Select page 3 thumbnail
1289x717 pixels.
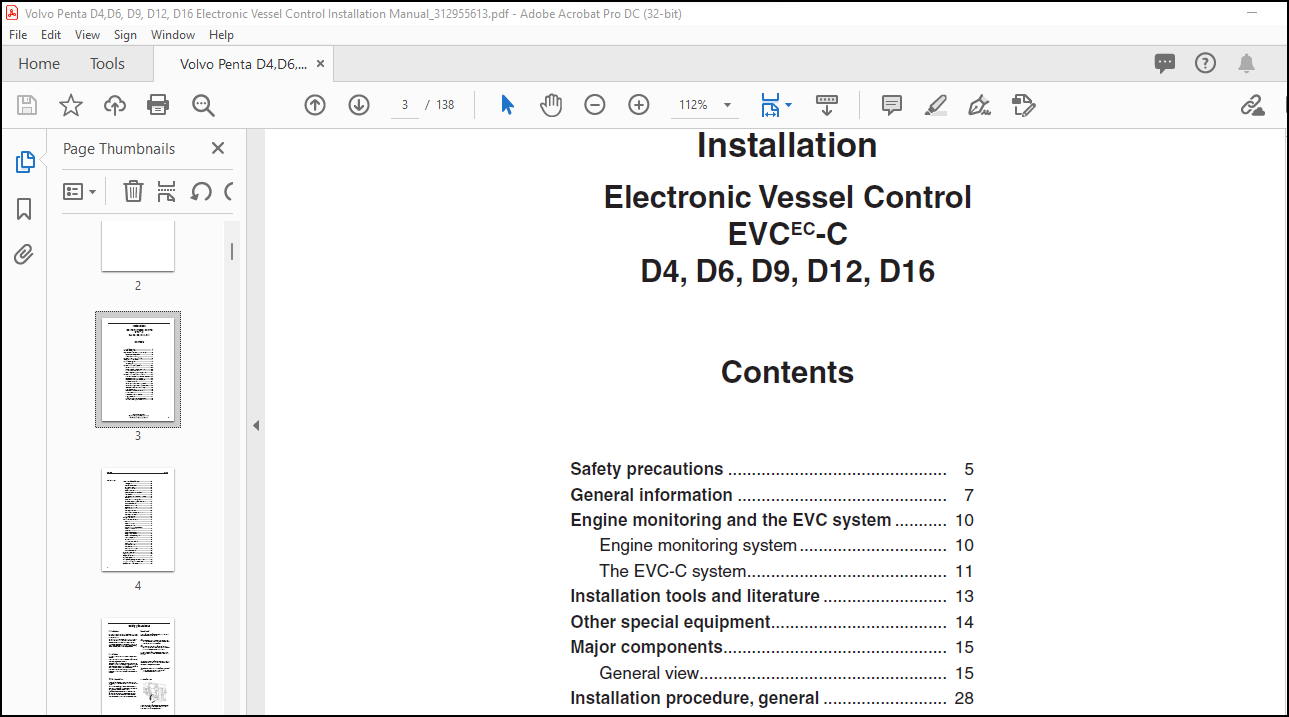click(138, 369)
